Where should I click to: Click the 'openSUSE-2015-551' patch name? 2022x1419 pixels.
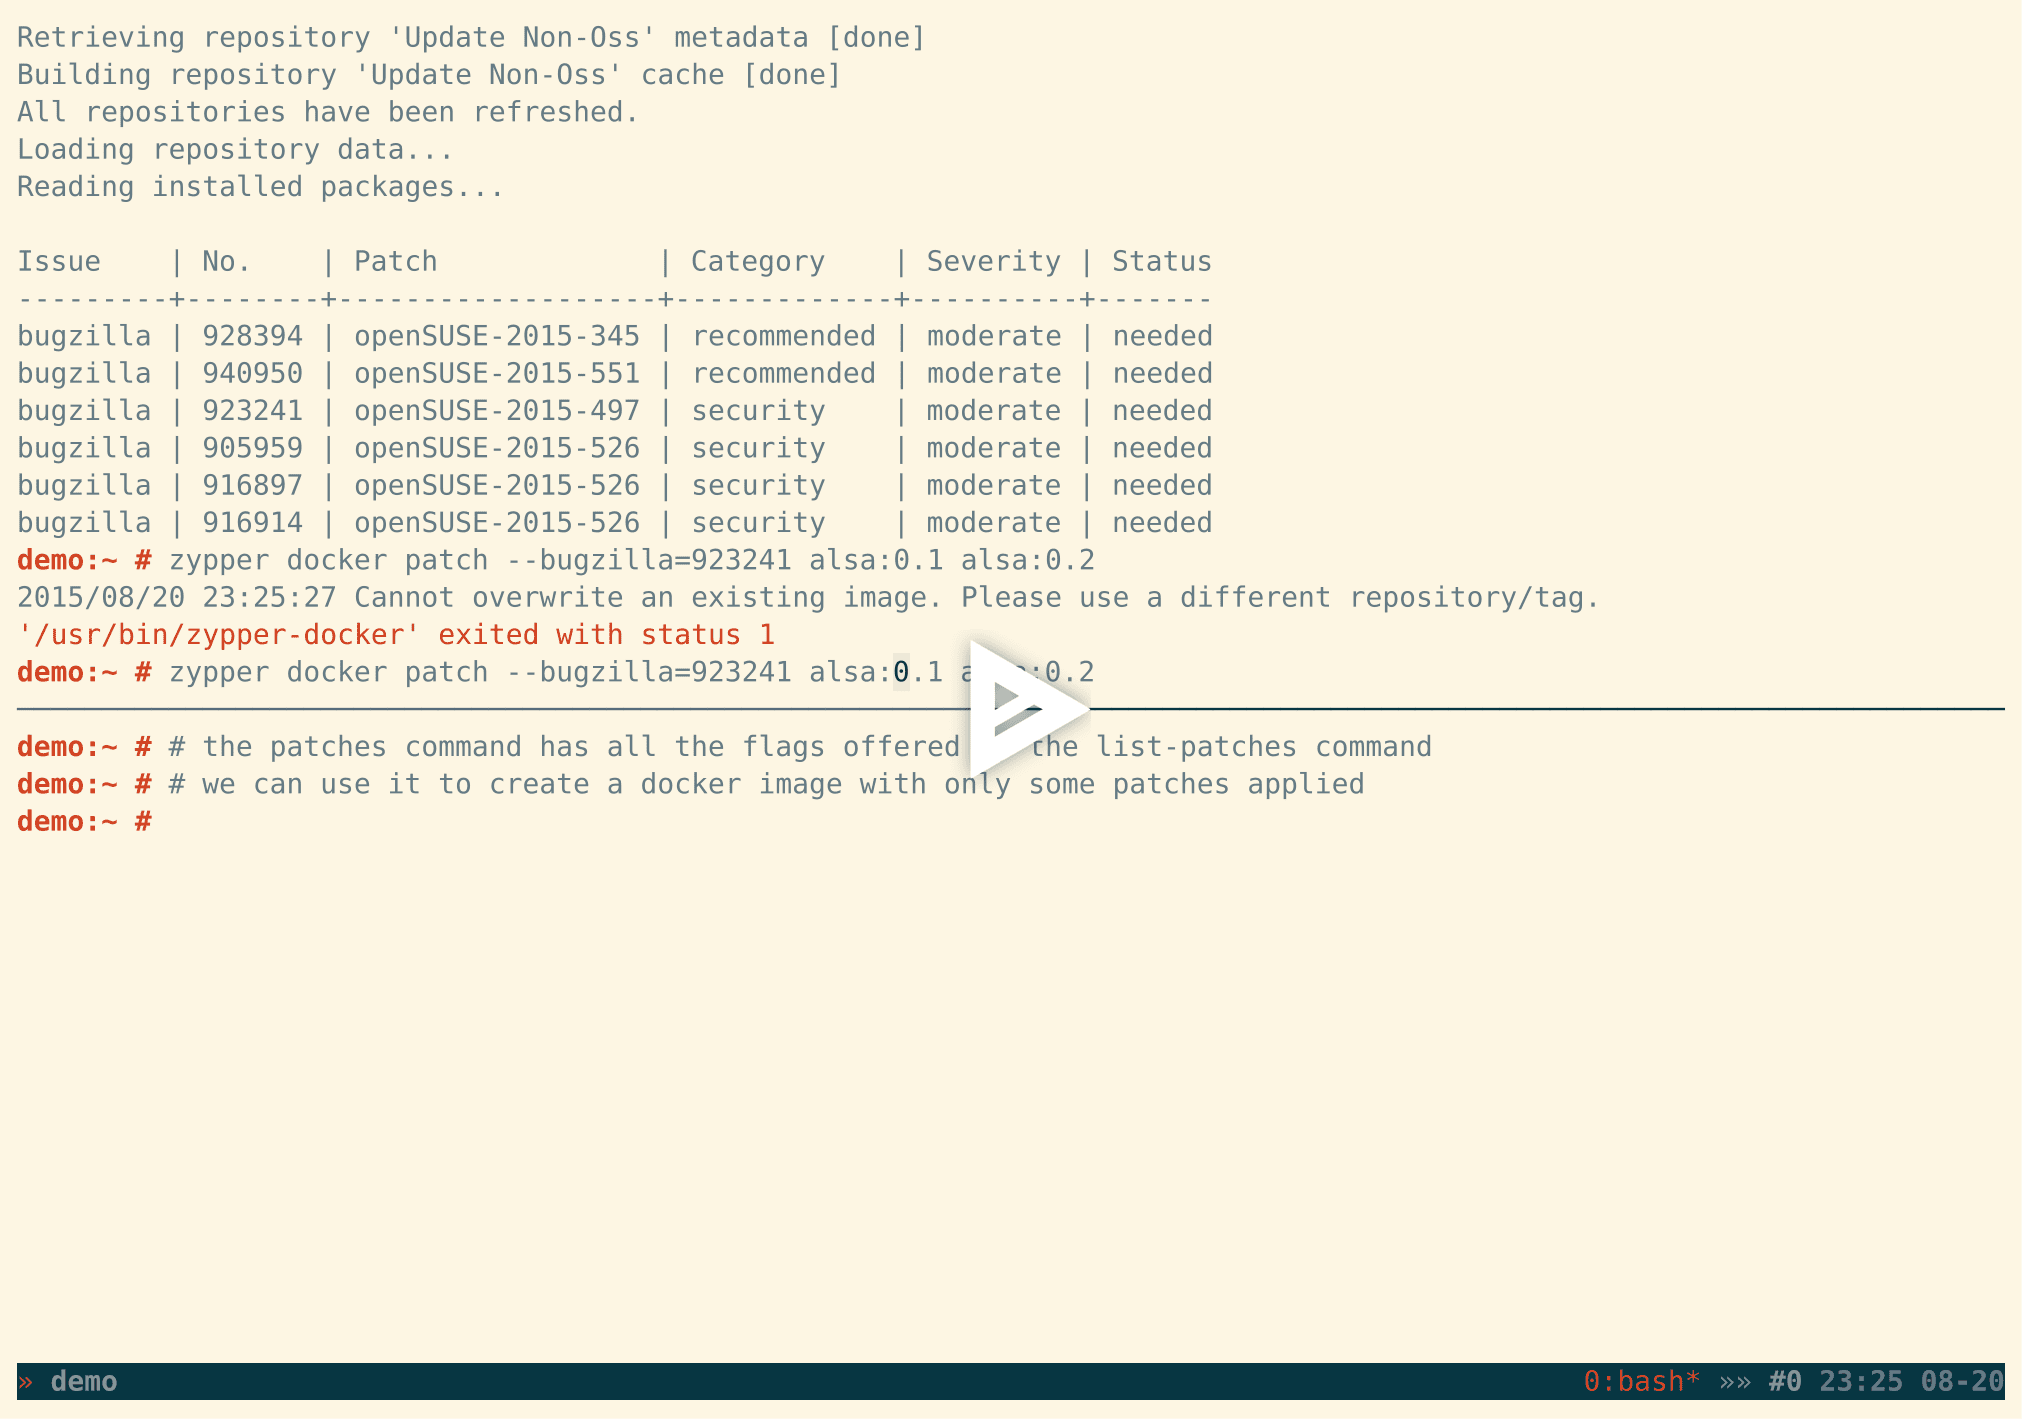(x=497, y=372)
